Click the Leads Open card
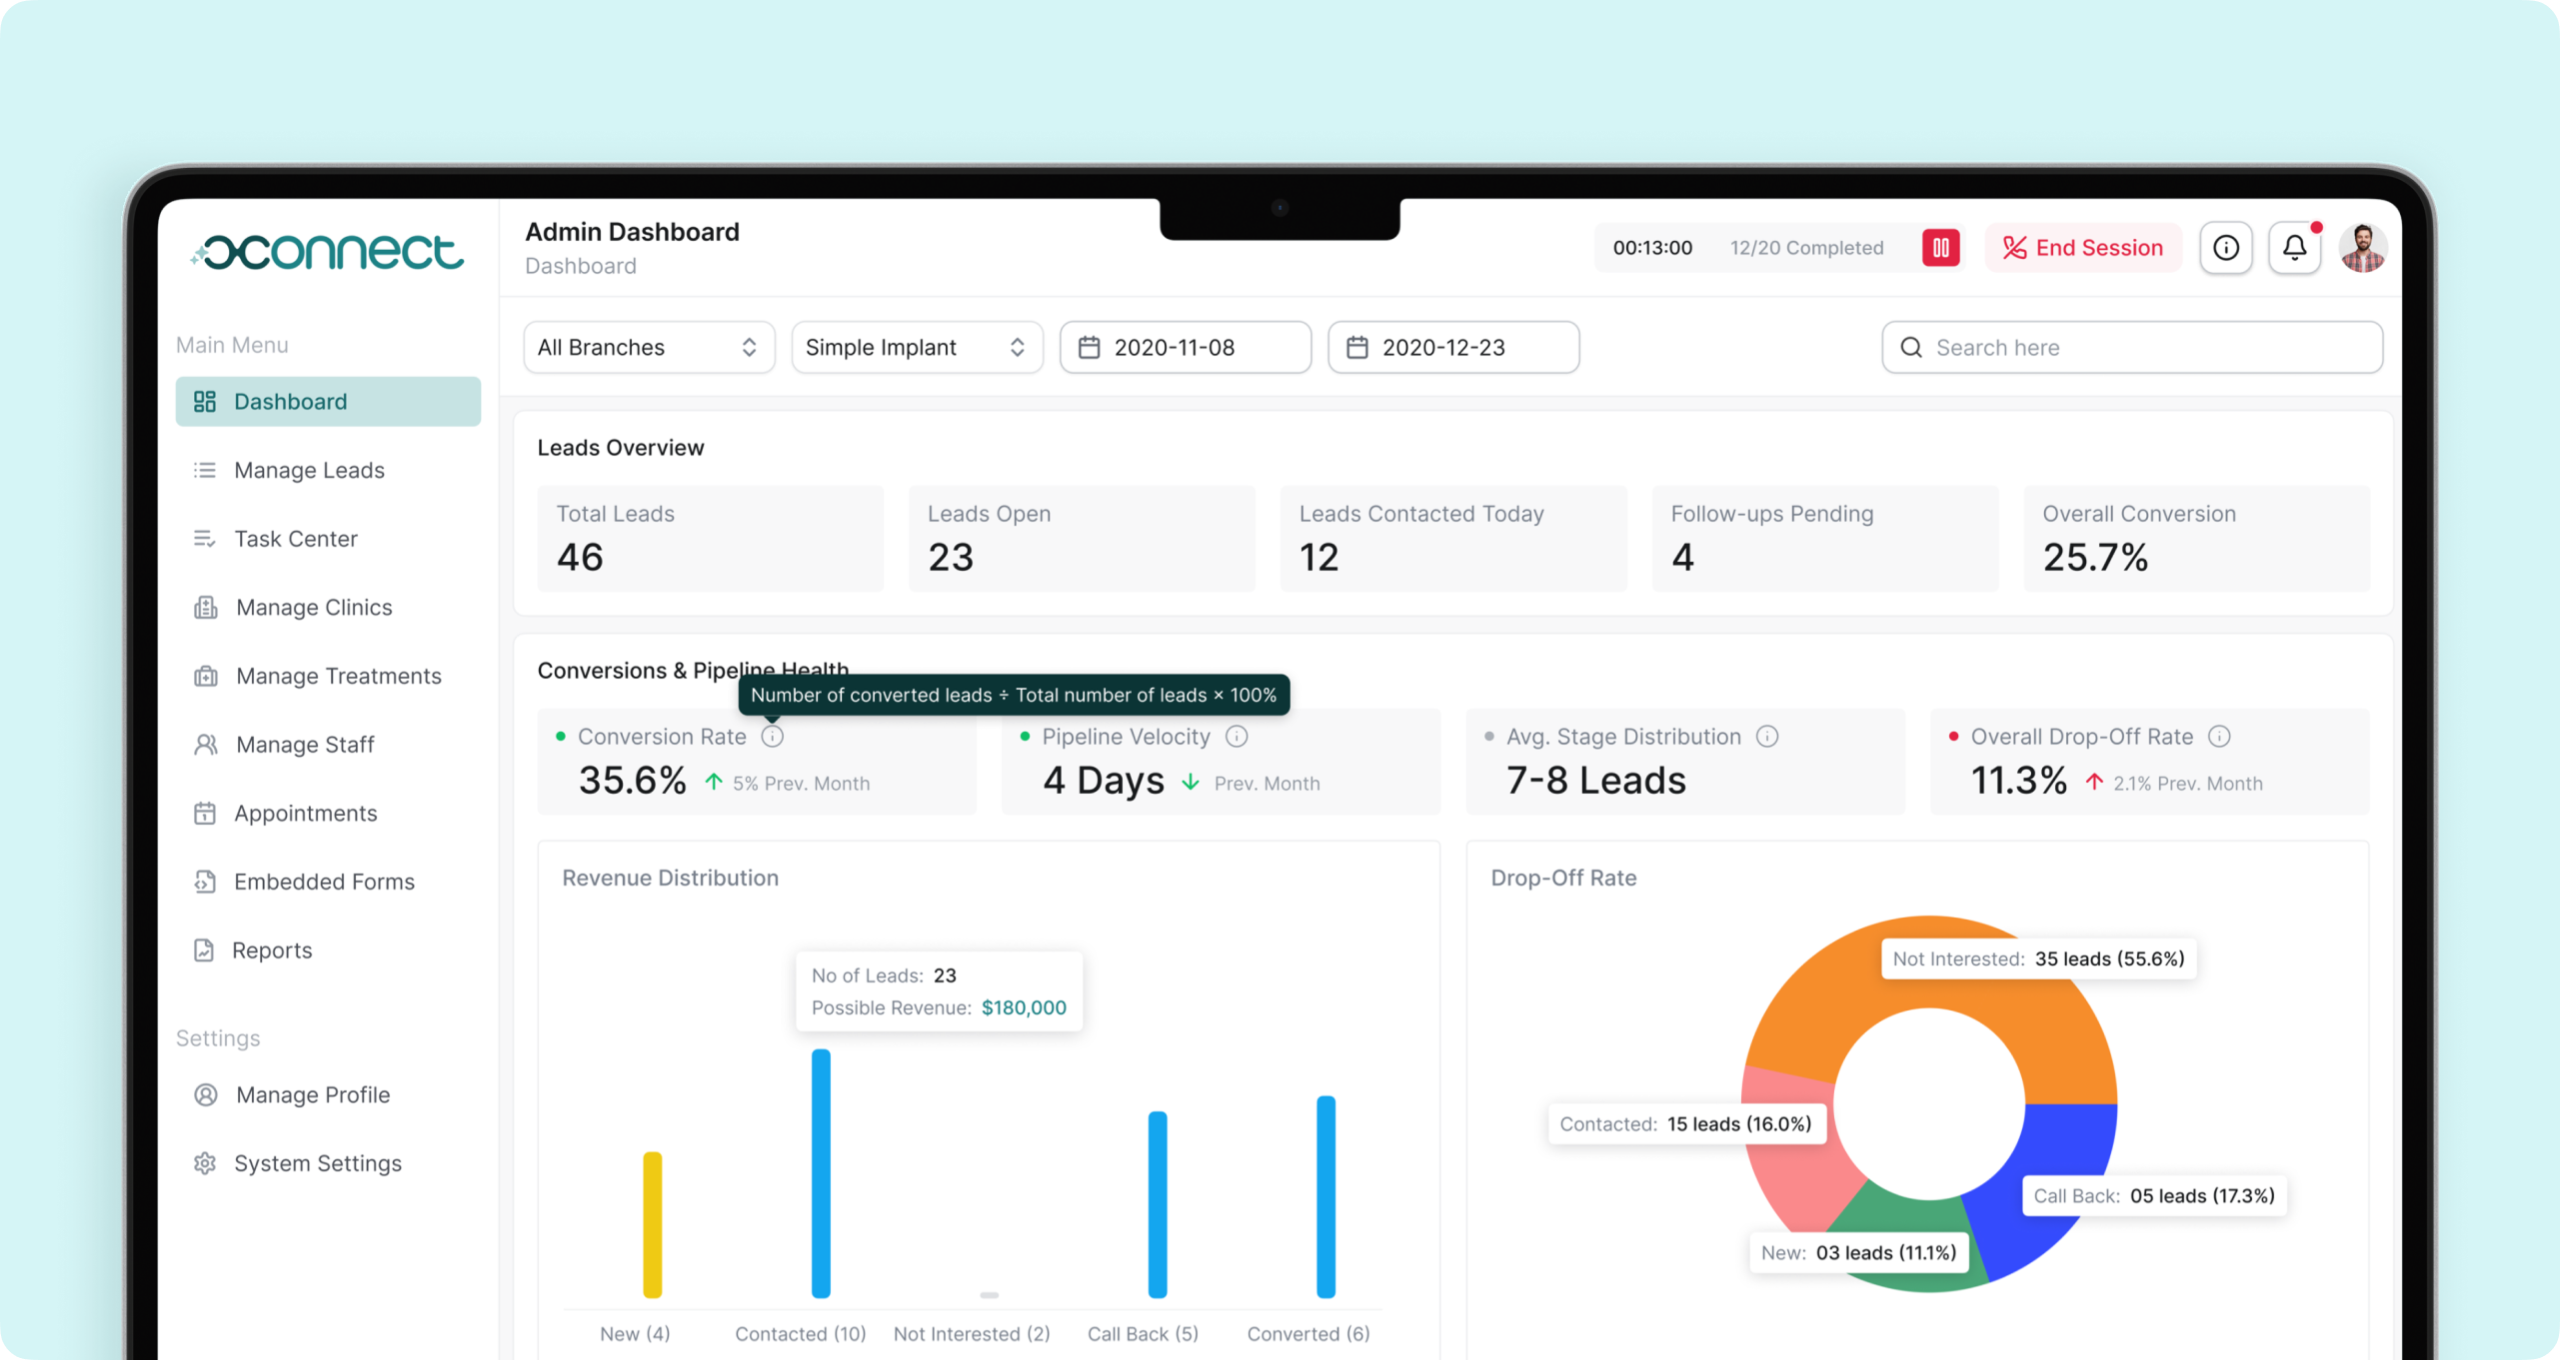This screenshot has height=1360, width=2560. (x=1082, y=539)
